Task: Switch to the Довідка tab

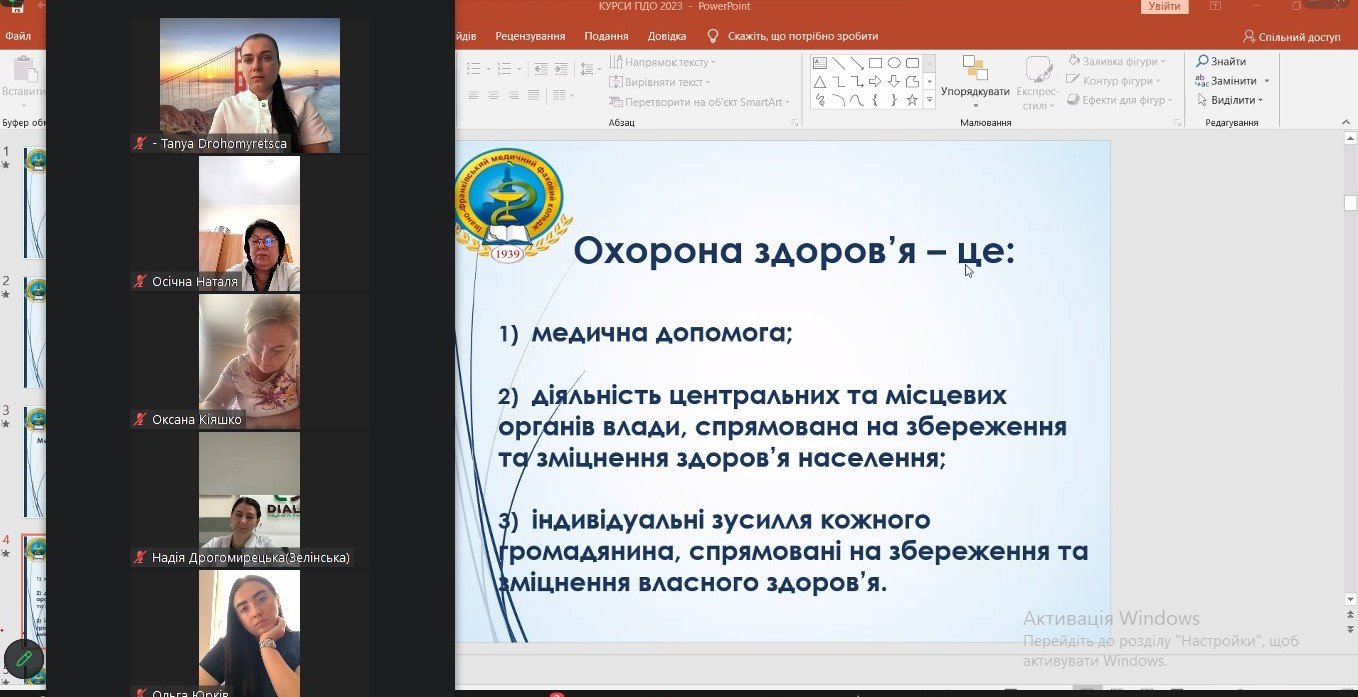Action: coord(667,36)
